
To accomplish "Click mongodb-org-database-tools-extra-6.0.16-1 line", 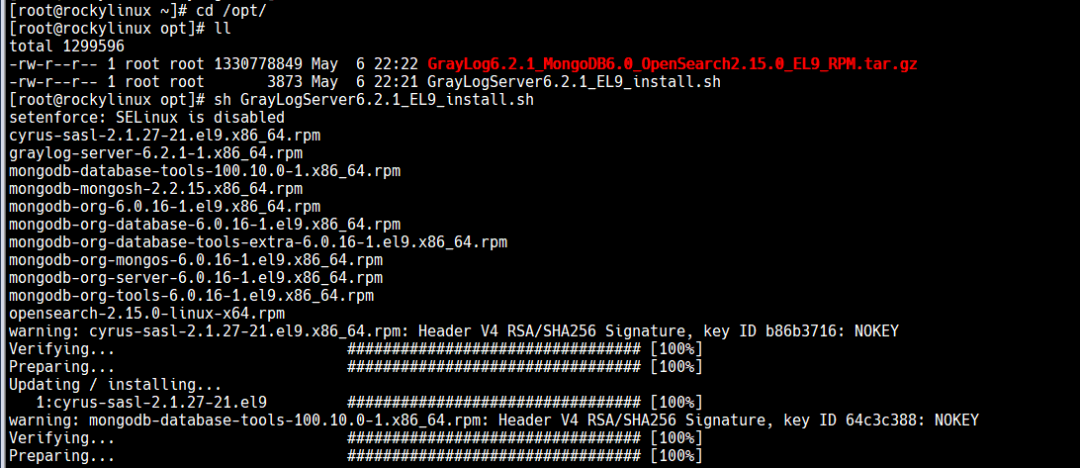I will point(258,244).
